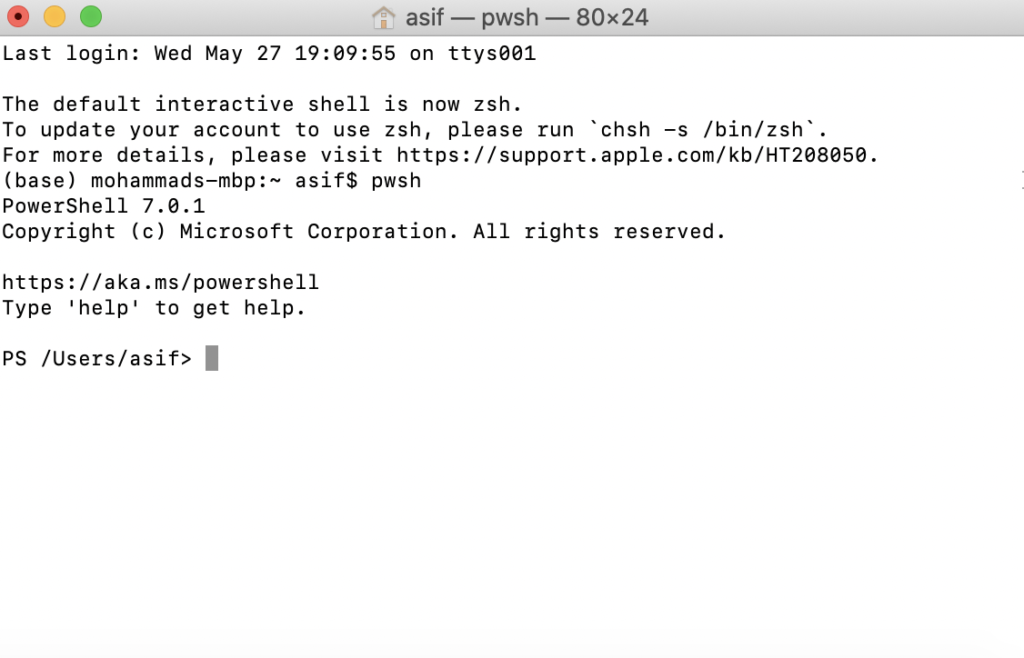The height and width of the screenshot is (658, 1024).
Task: Open the https://aka.ms/powershell link
Action: point(161,281)
